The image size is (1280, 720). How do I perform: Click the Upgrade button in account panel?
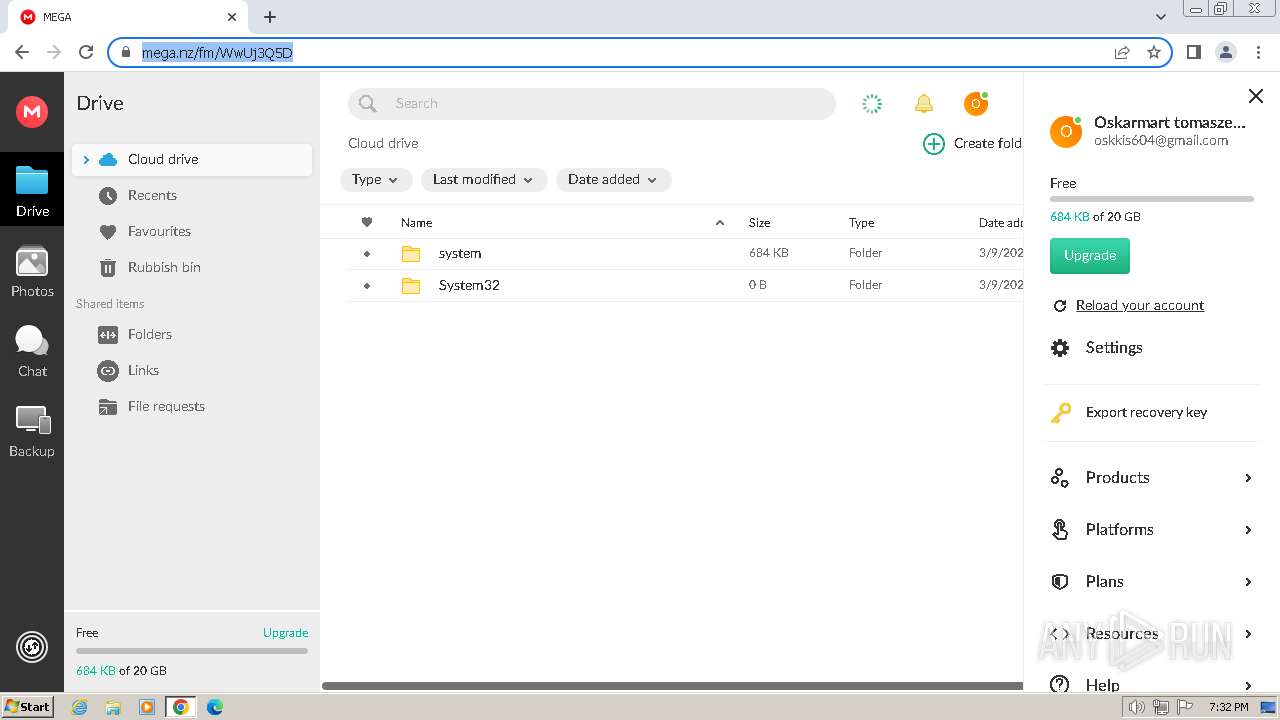pos(1090,256)
